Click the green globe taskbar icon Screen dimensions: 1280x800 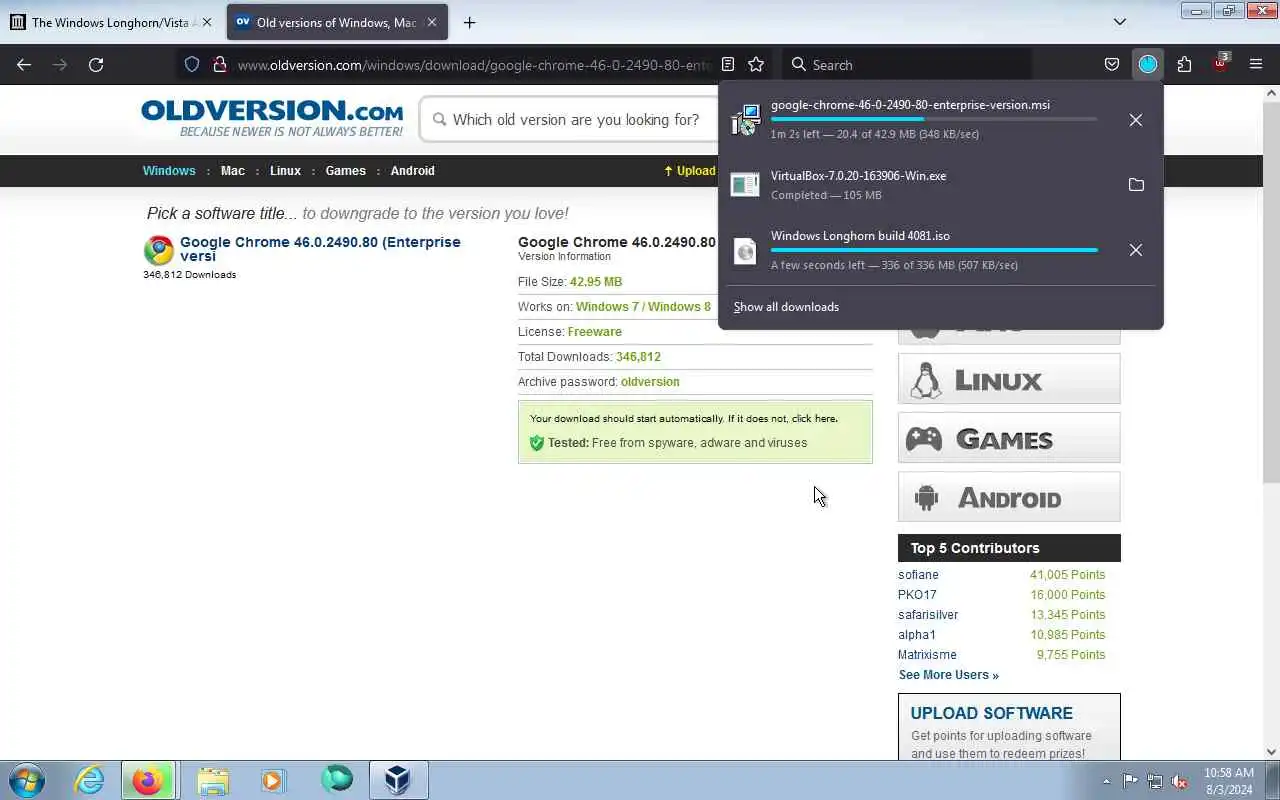(x=337, y=779)
